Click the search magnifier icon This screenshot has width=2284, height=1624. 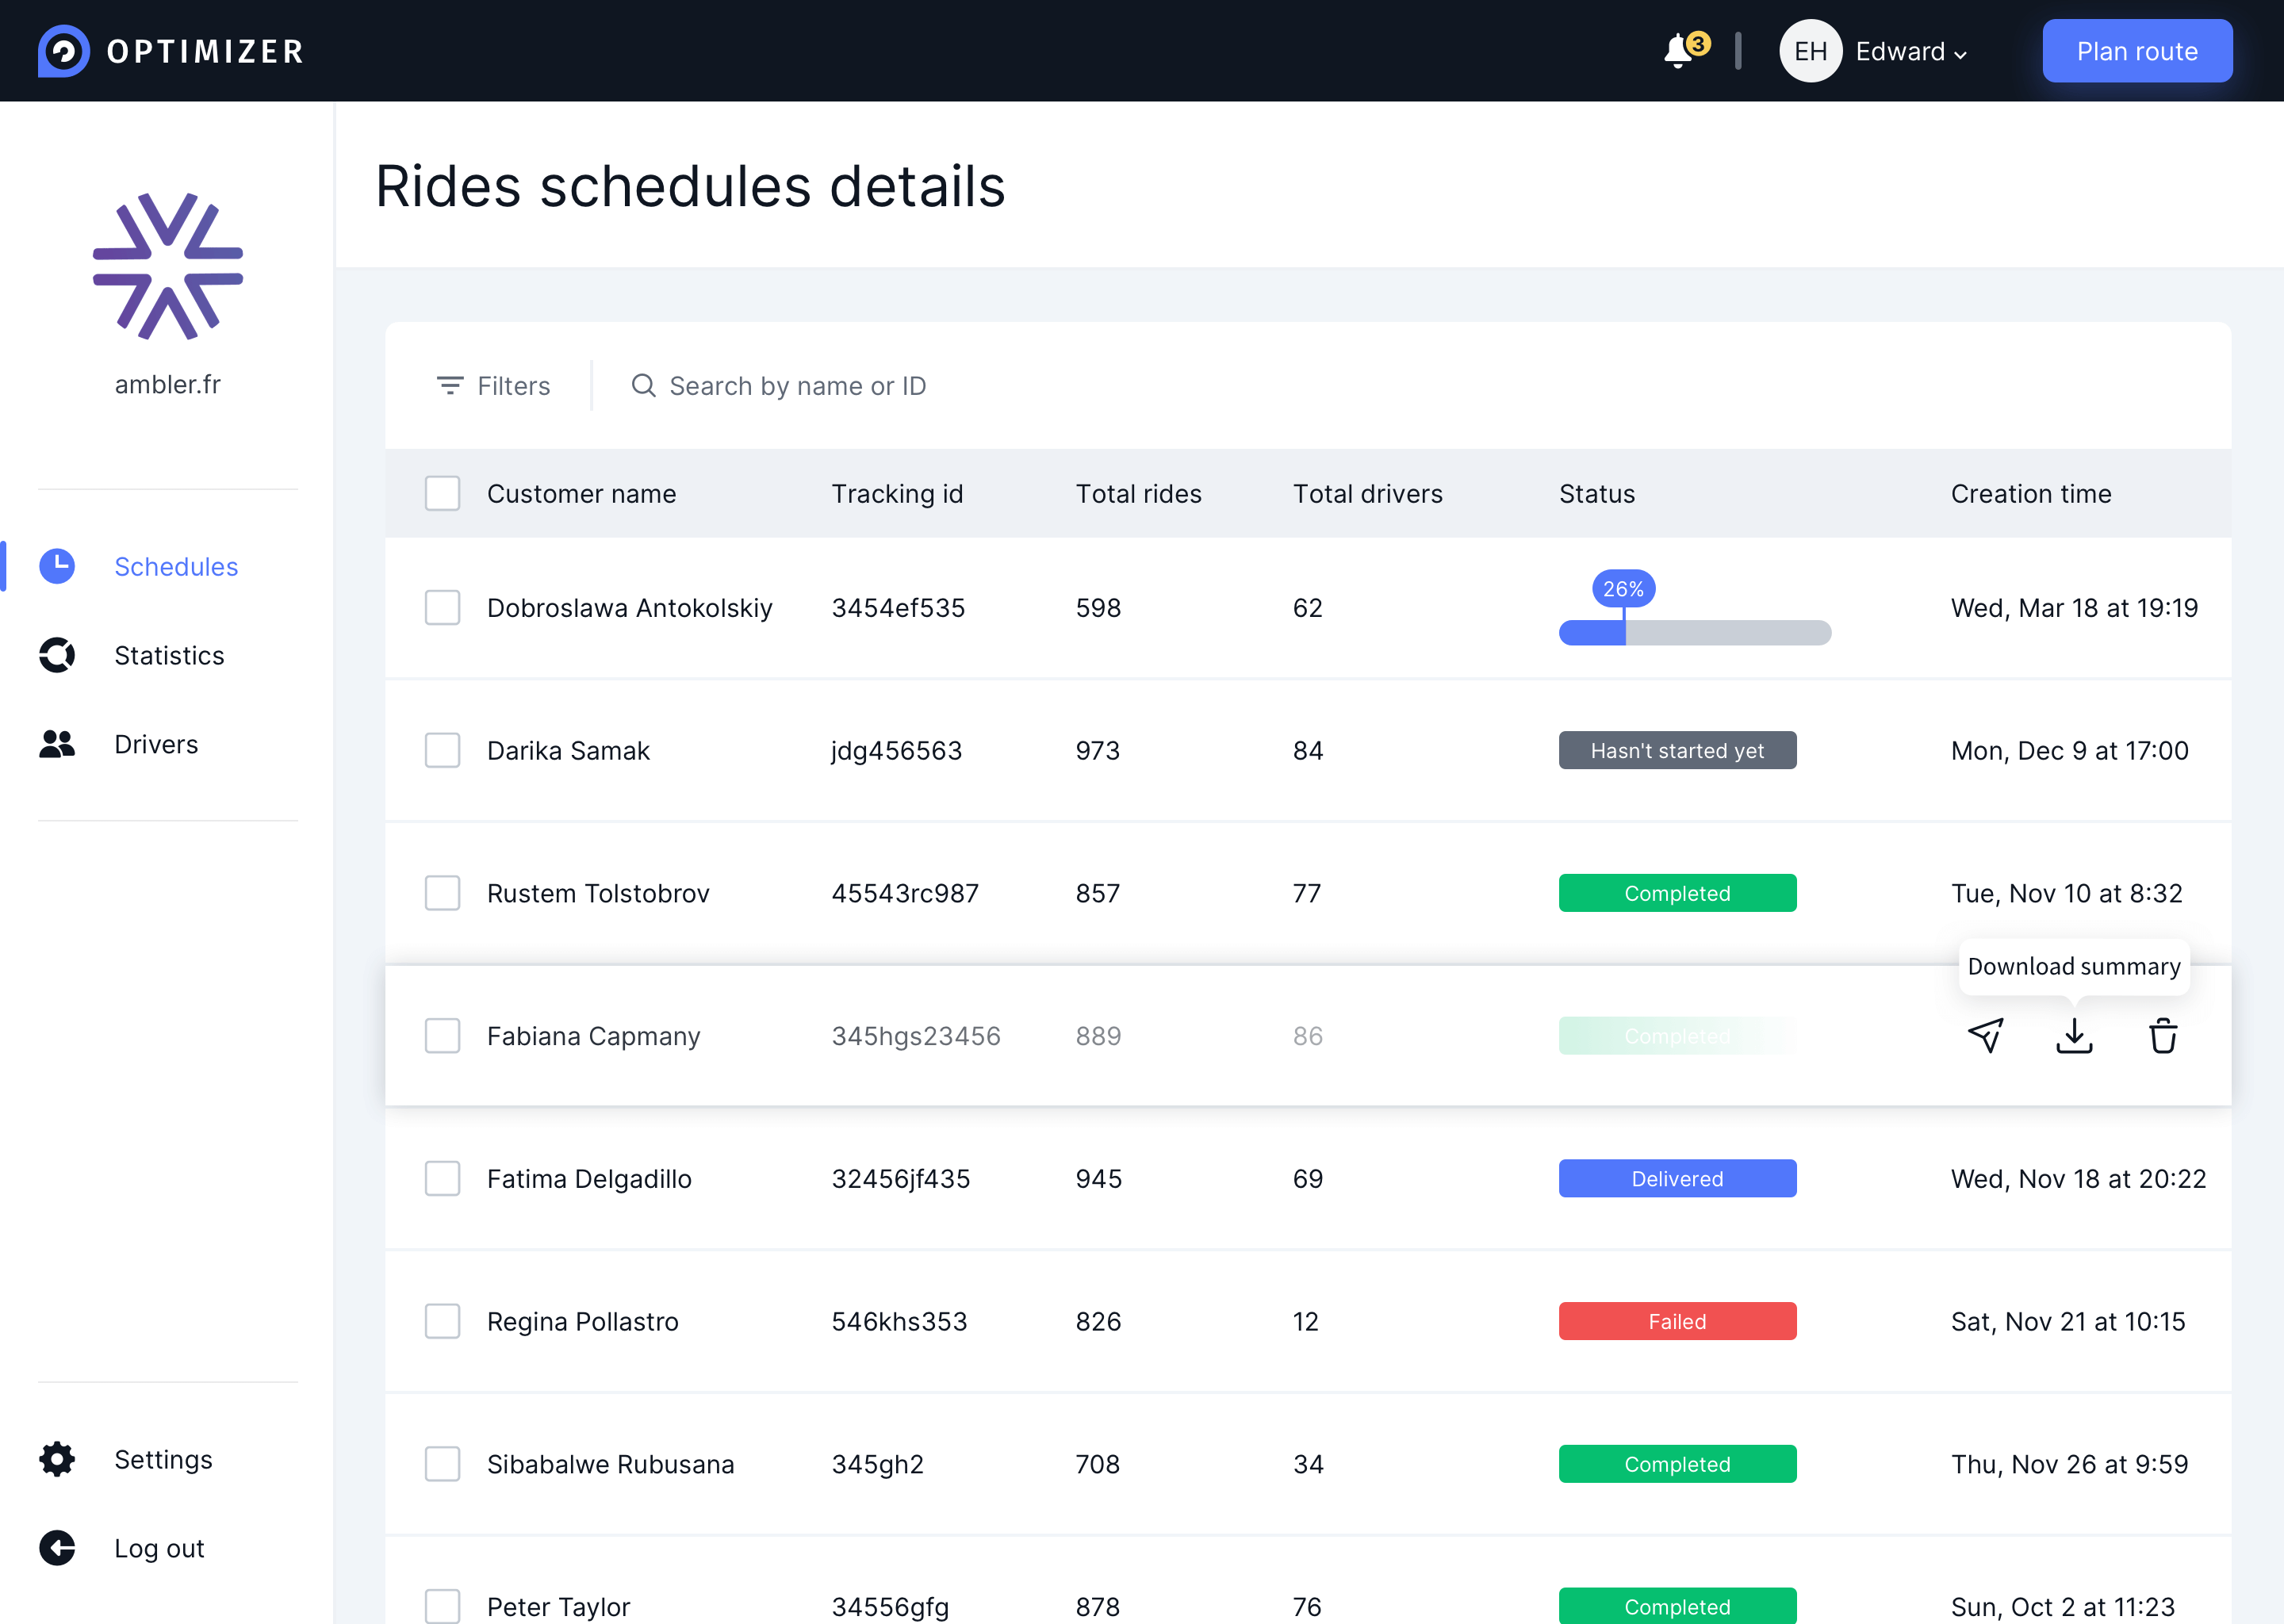tap(643, 386)
